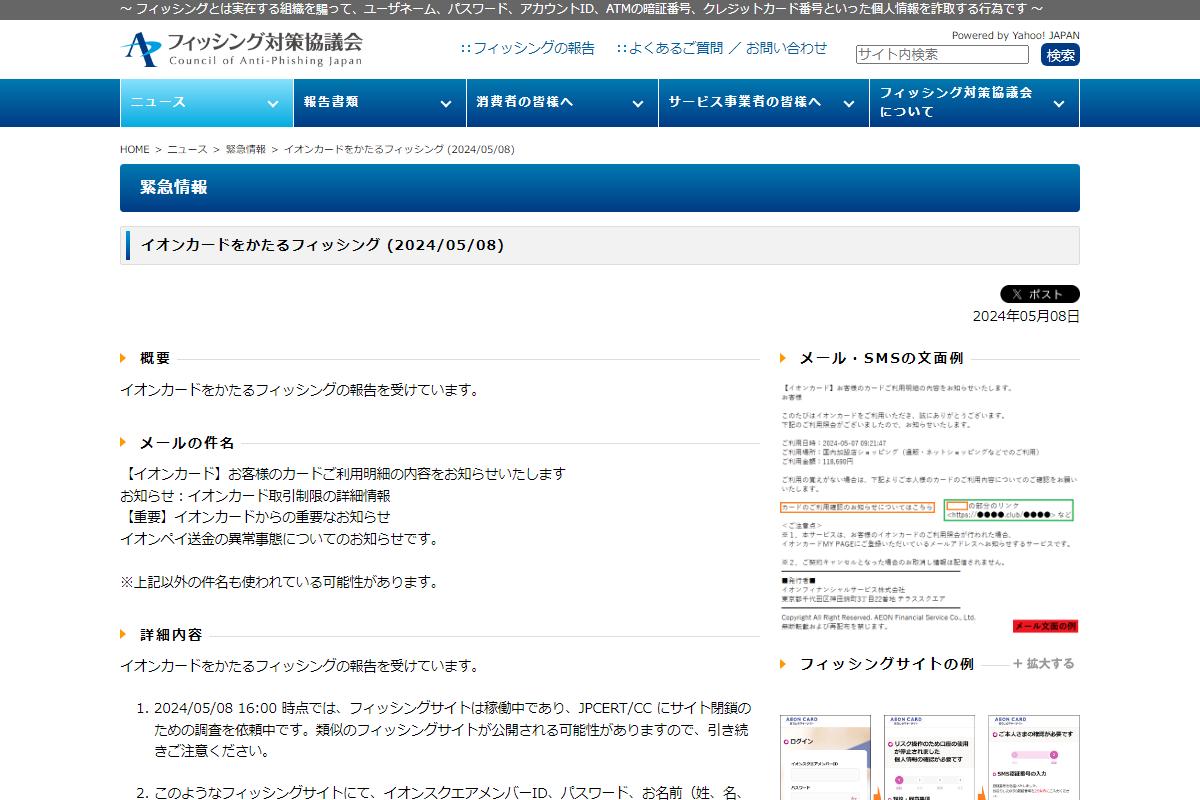Viewport: 1200px width, 800px height.
Task: Click subject line 【重要】イオンカードからの重要なお知らせ
Action: coord(255,517)
